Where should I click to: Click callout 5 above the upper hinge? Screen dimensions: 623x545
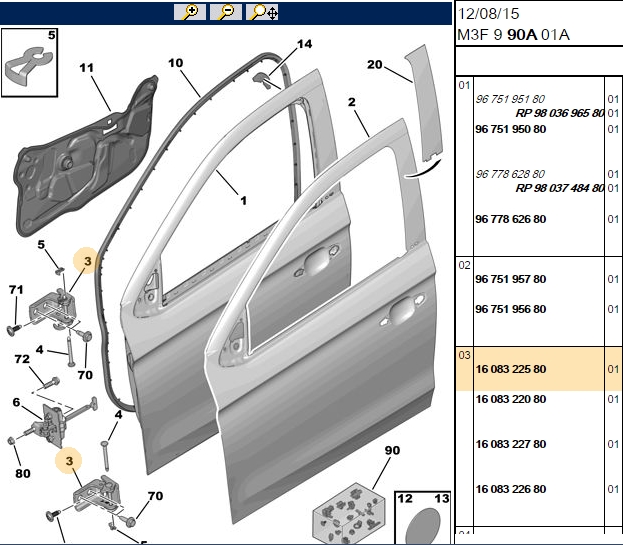pos(41,244)
